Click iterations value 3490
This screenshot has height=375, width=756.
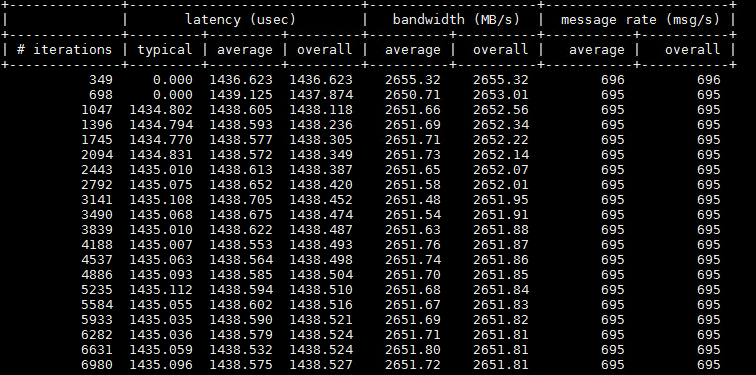pos(96,214)
